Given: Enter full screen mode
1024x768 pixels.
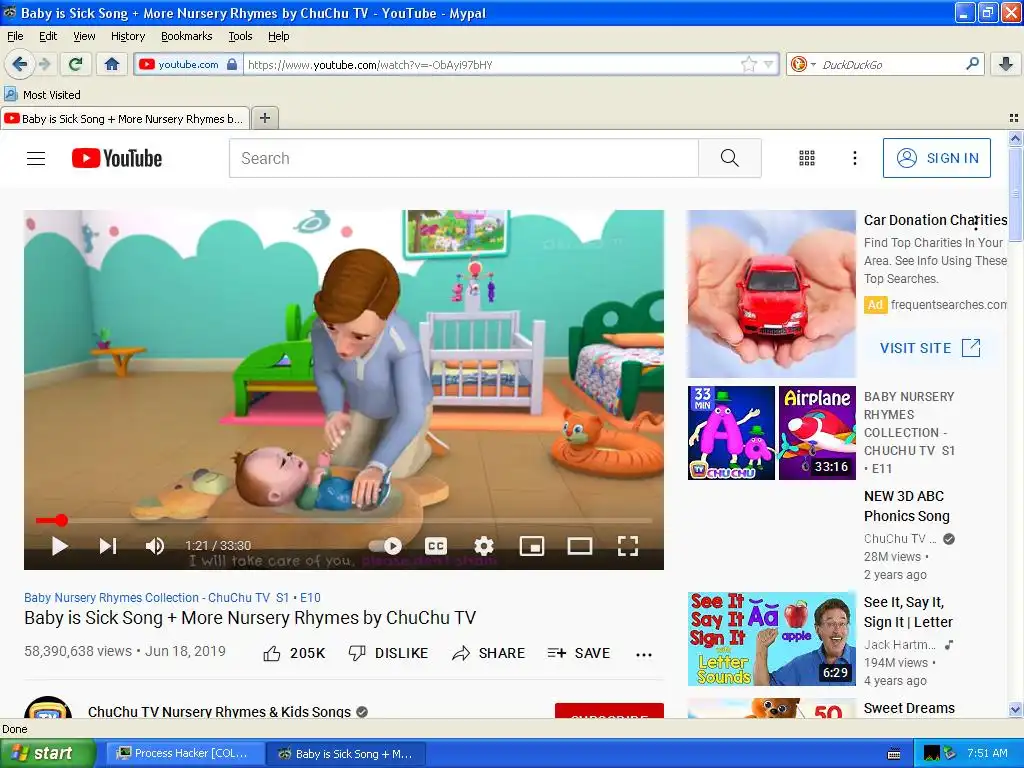Looking at the screenshot, I should (628, 546).
